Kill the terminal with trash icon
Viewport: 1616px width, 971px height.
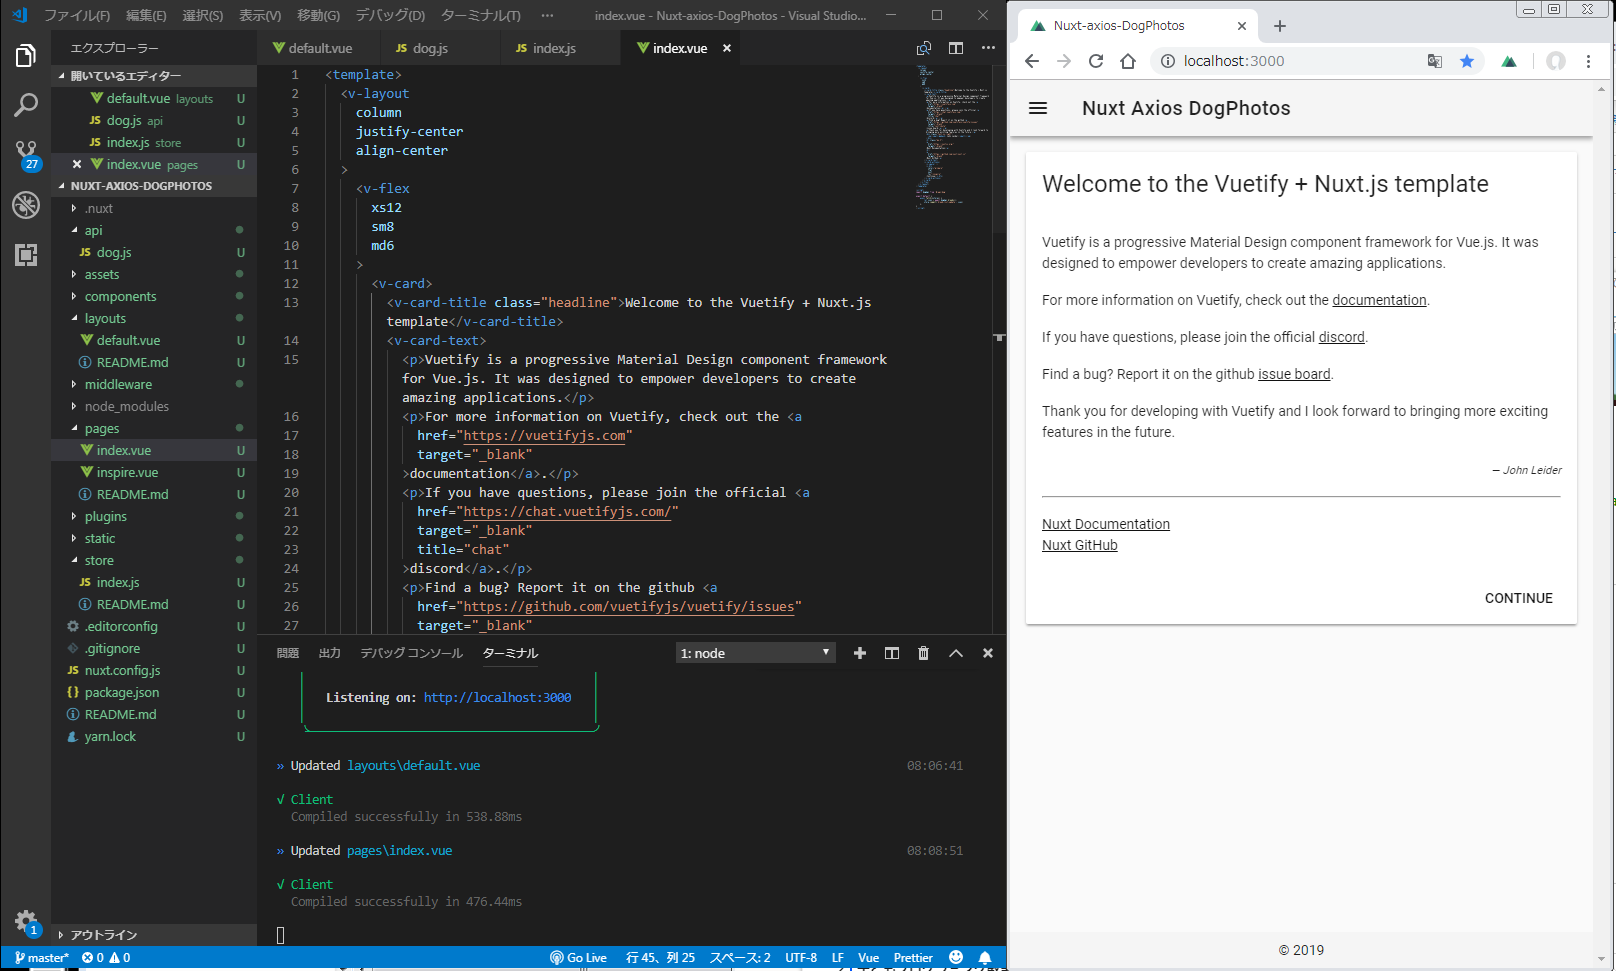click(x=924, y=653)
